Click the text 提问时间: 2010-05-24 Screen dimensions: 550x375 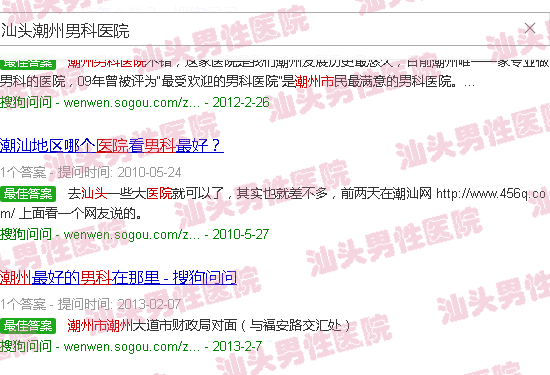coord(119,172)
